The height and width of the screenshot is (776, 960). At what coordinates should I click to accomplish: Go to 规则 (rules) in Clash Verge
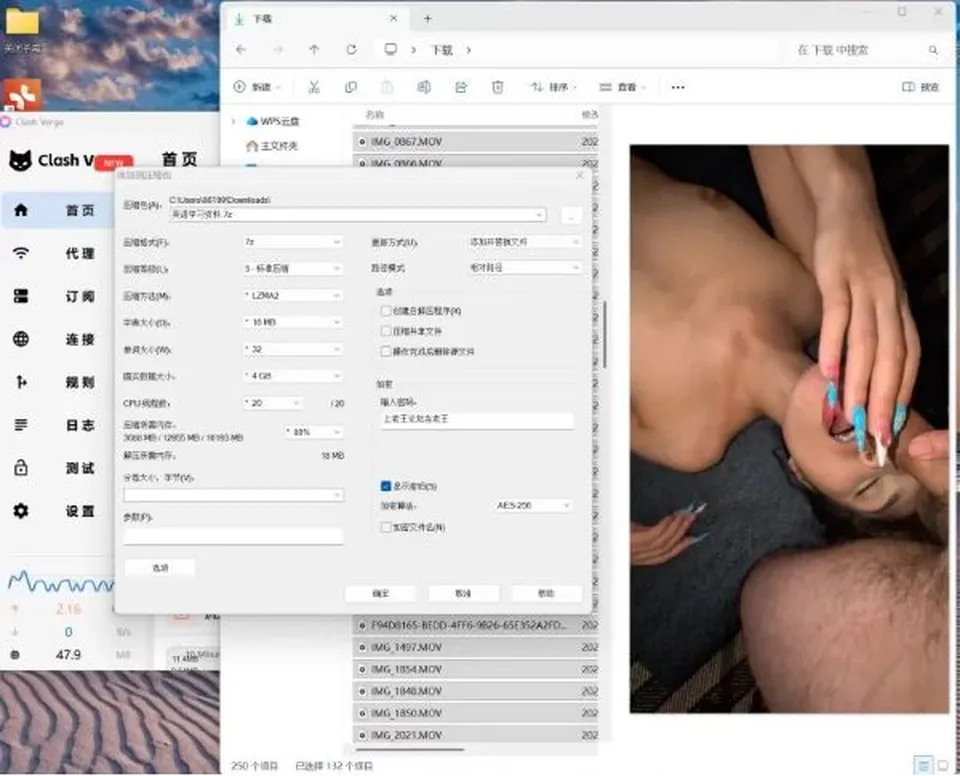pyautogui.click(x=58, y=382)
